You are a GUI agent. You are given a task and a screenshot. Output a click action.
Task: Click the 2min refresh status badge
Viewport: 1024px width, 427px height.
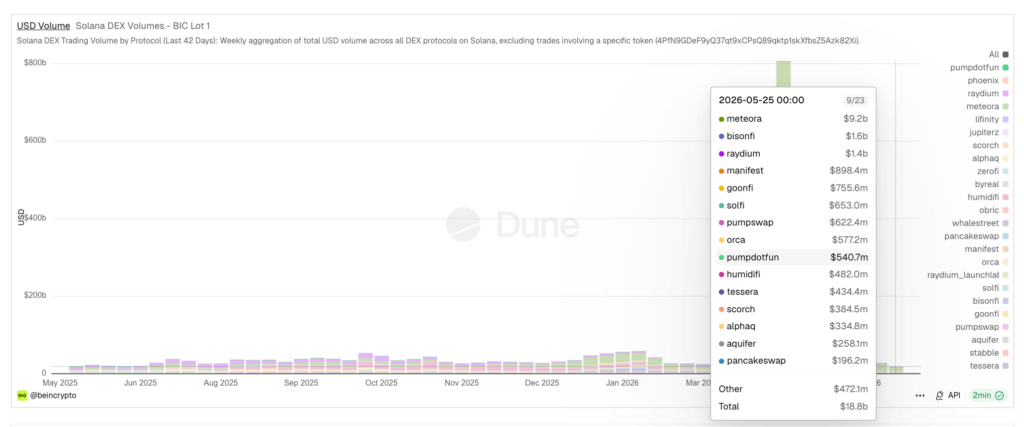pos(987,395)
